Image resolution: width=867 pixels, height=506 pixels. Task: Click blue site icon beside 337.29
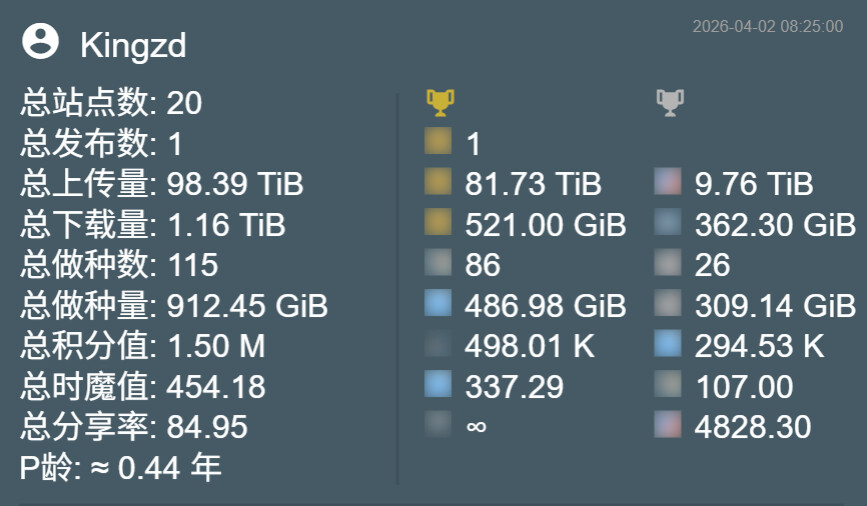click(x=438, y=384)
